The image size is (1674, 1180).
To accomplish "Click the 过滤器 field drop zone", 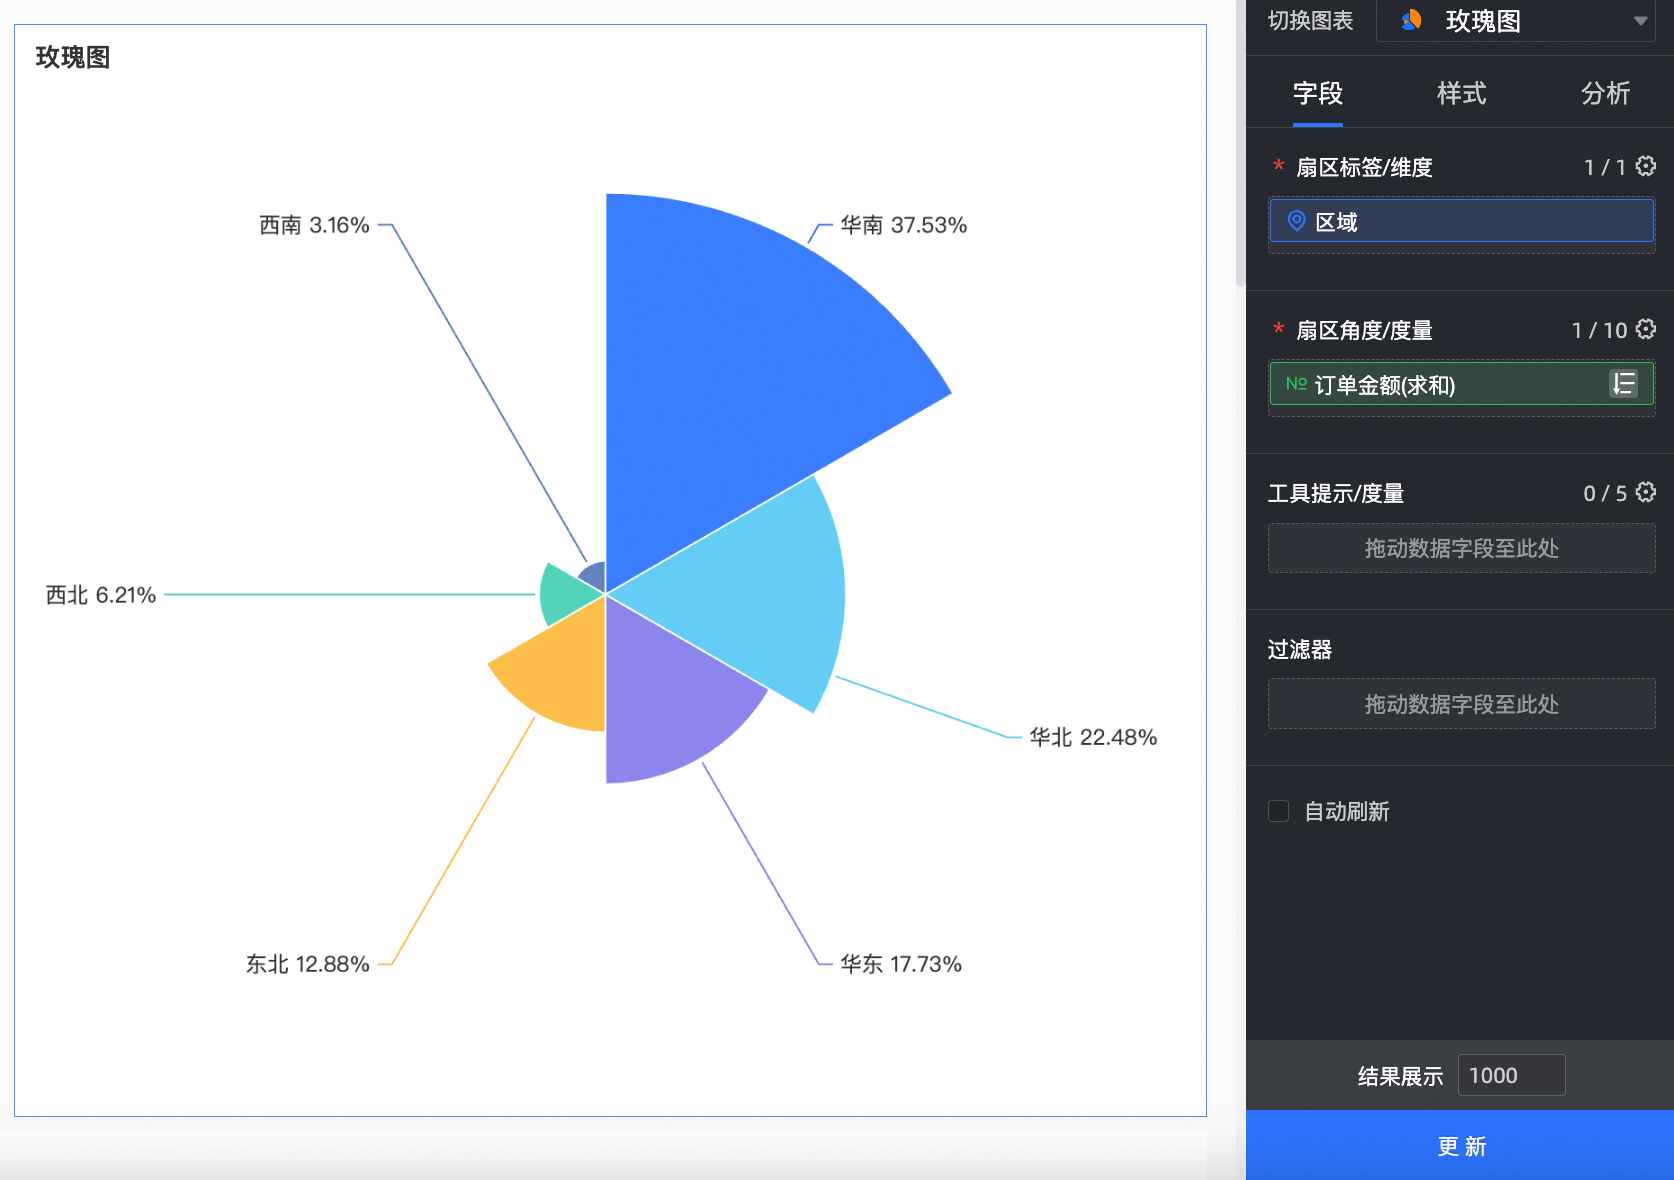I will tap(1461, 704).
